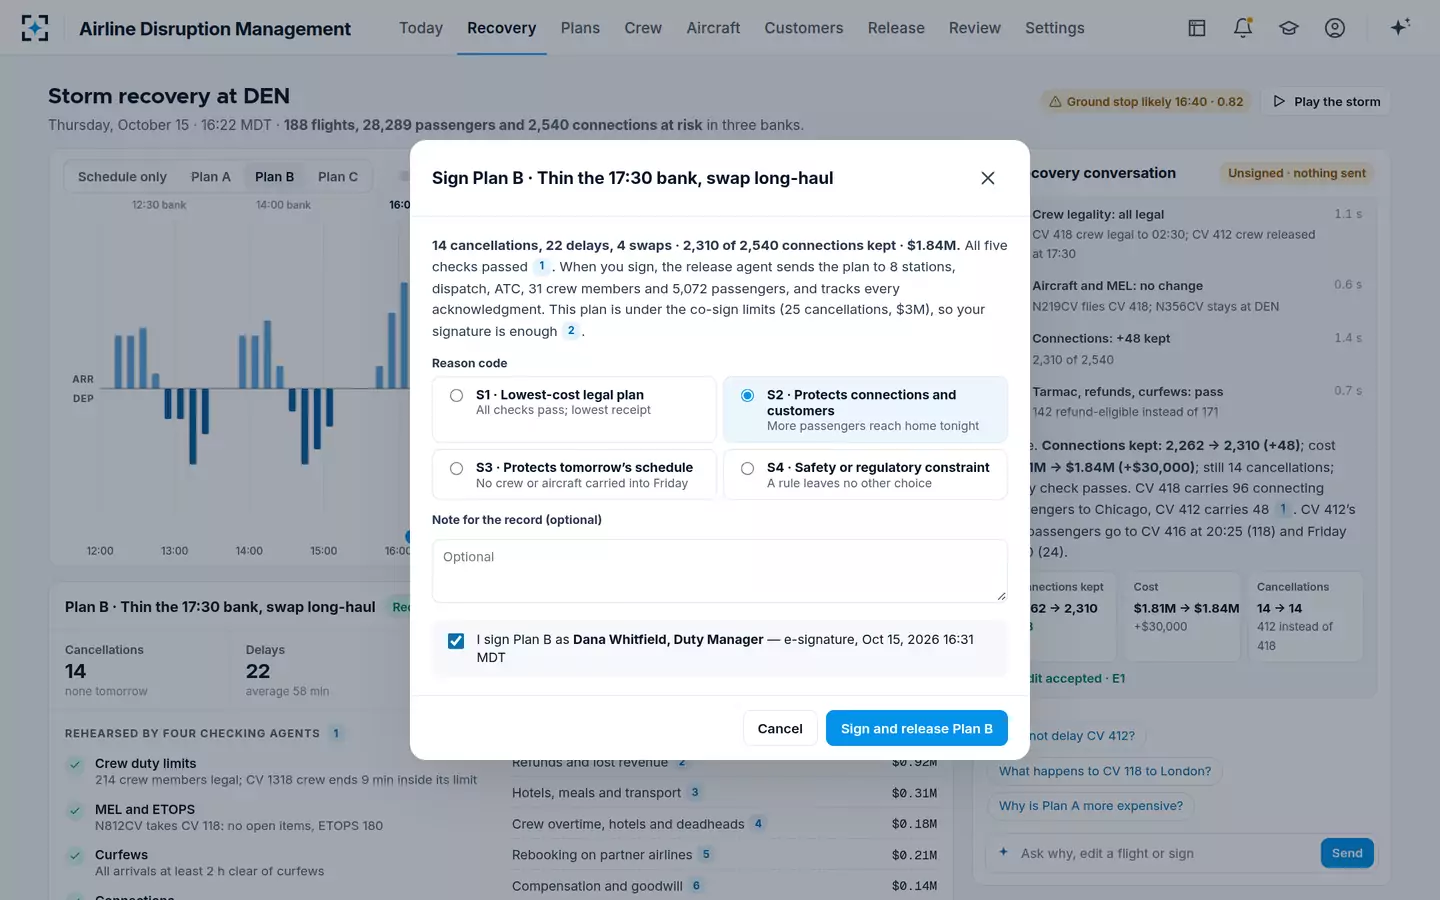Screen dimensions: 1440x900
Task: Click citation 1 beside Rehearsed by four checking agents
Action: 336,733
